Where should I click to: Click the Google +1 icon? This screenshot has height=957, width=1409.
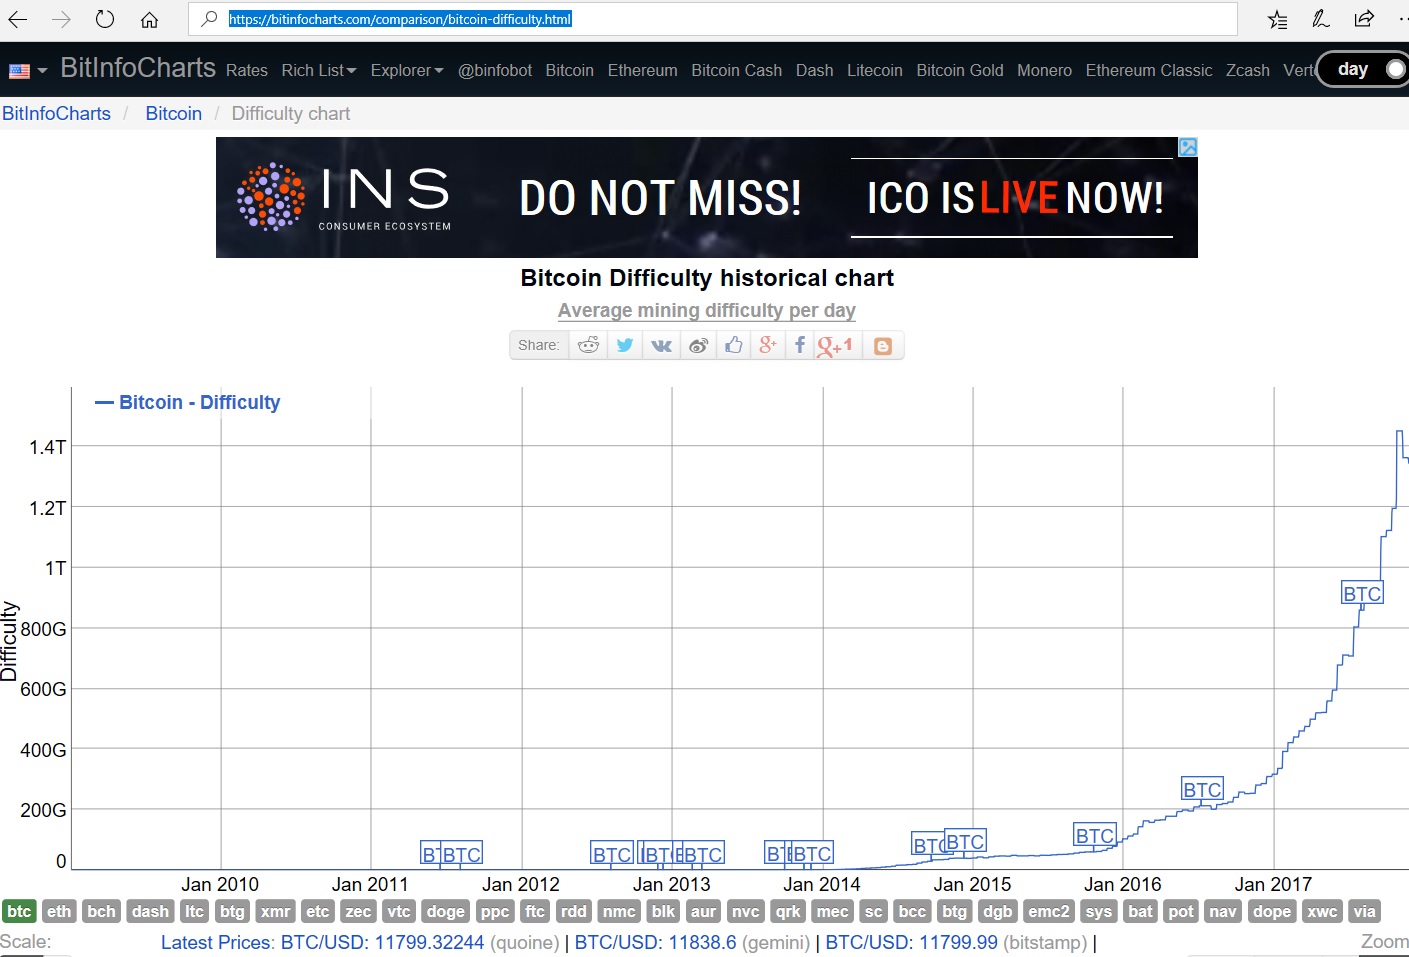(x=836, y=345)
